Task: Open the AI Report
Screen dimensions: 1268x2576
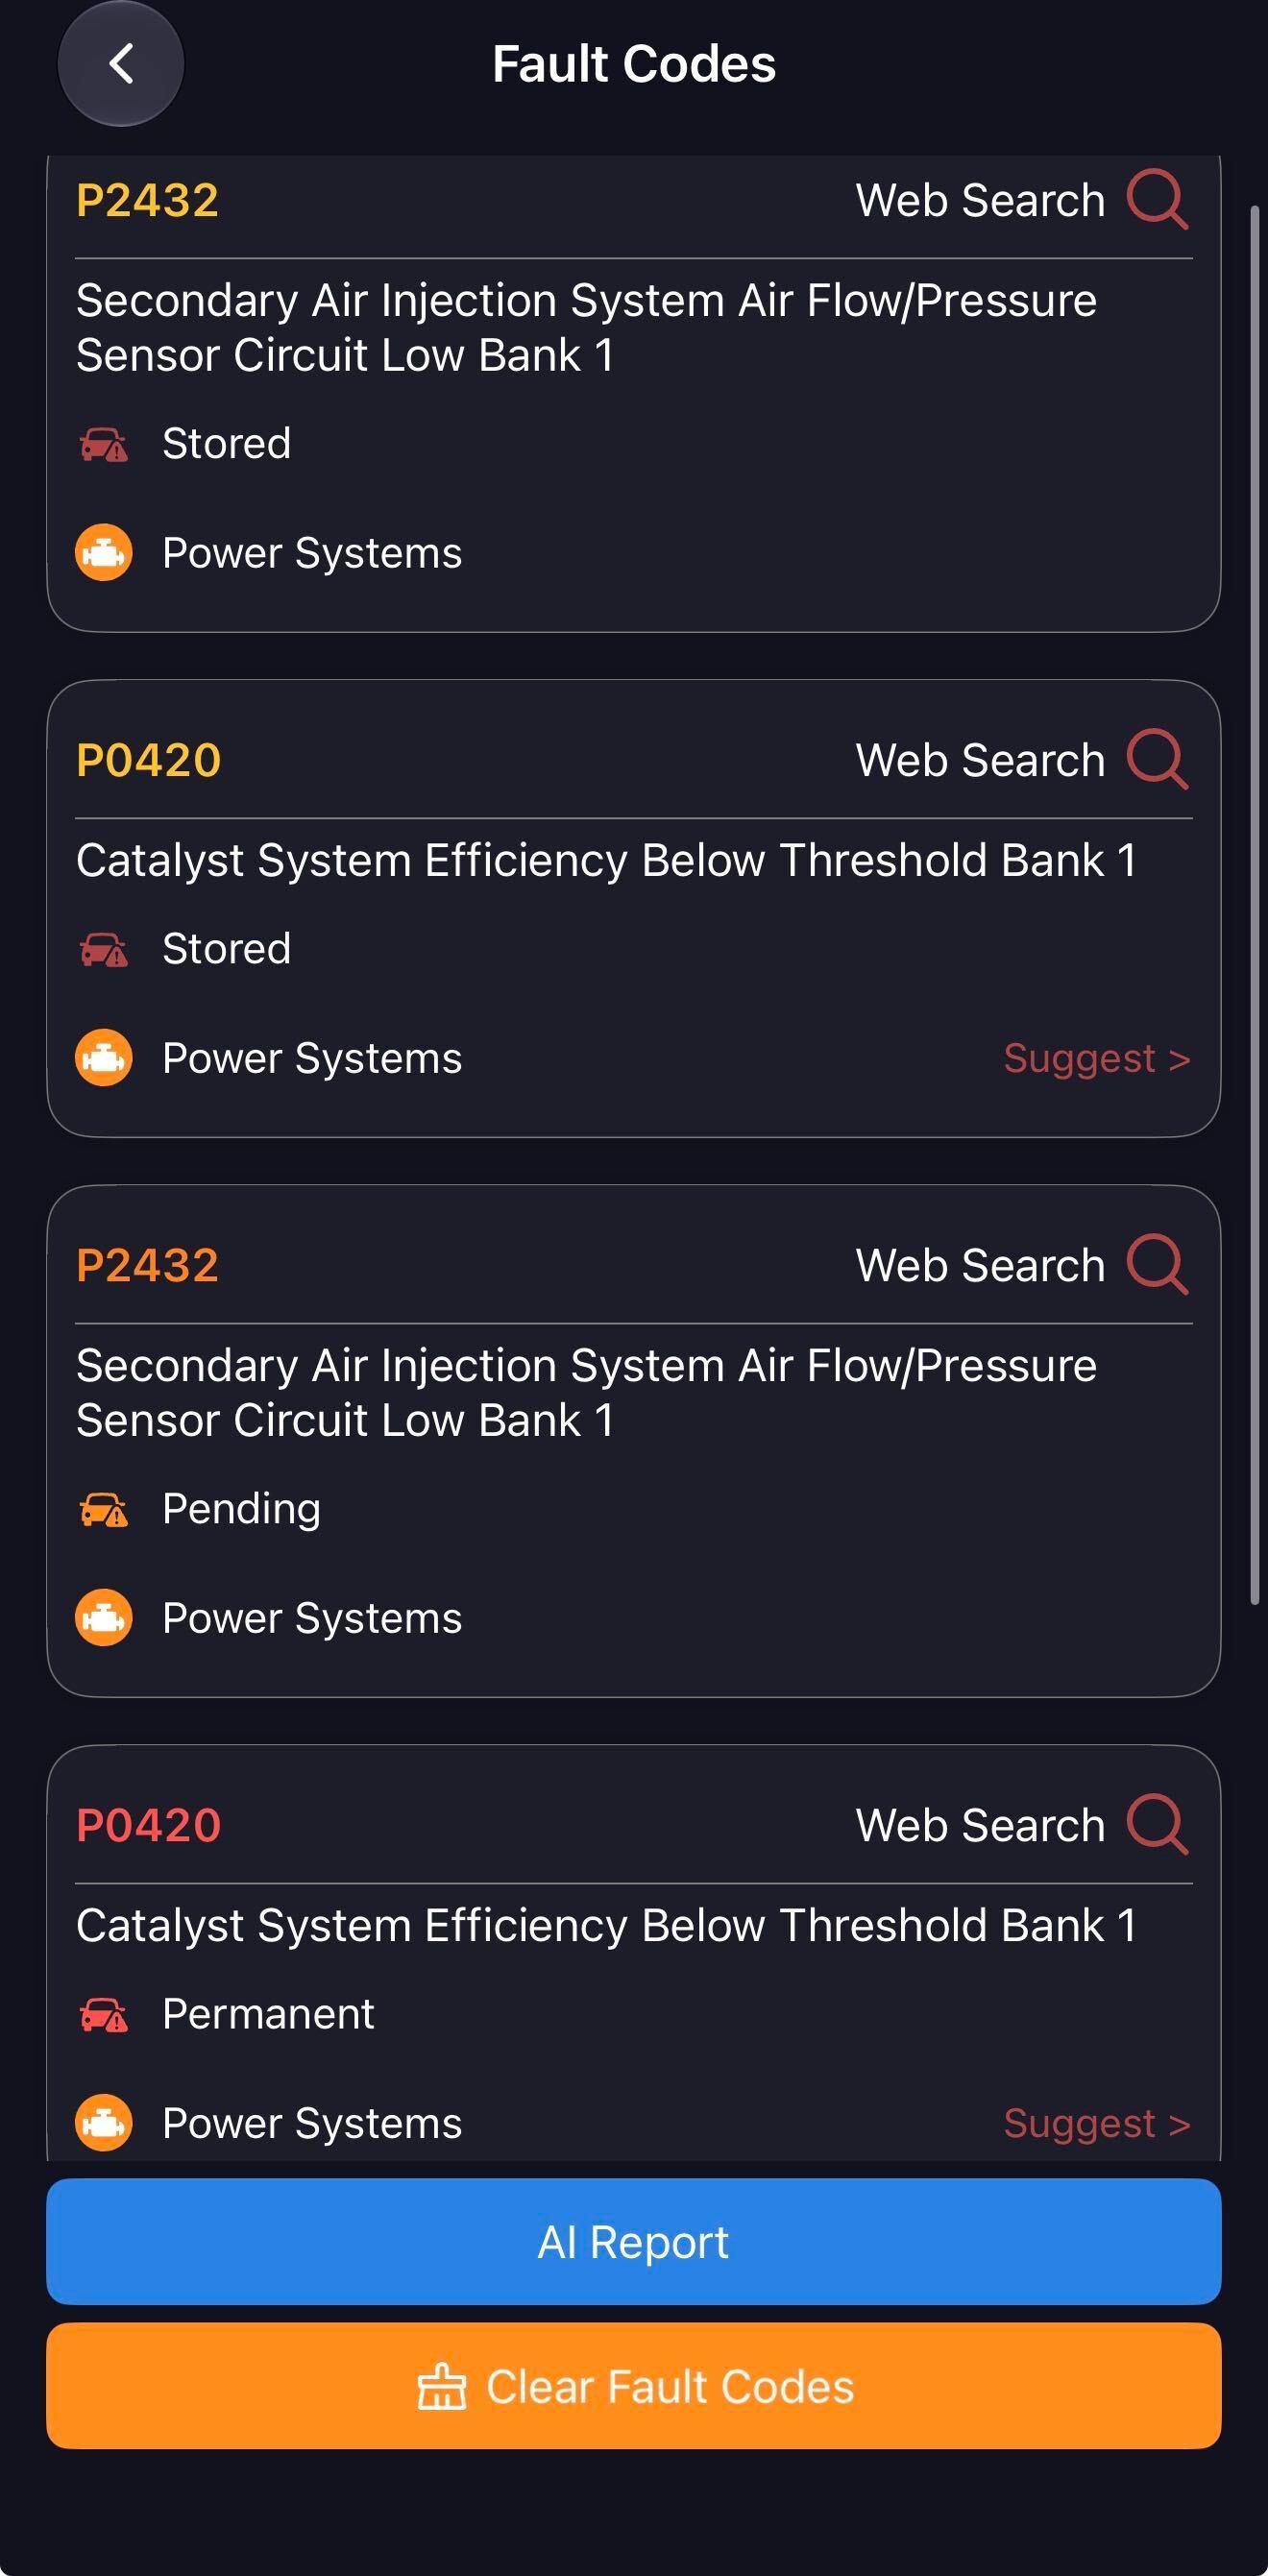Action: [634, 2241]
